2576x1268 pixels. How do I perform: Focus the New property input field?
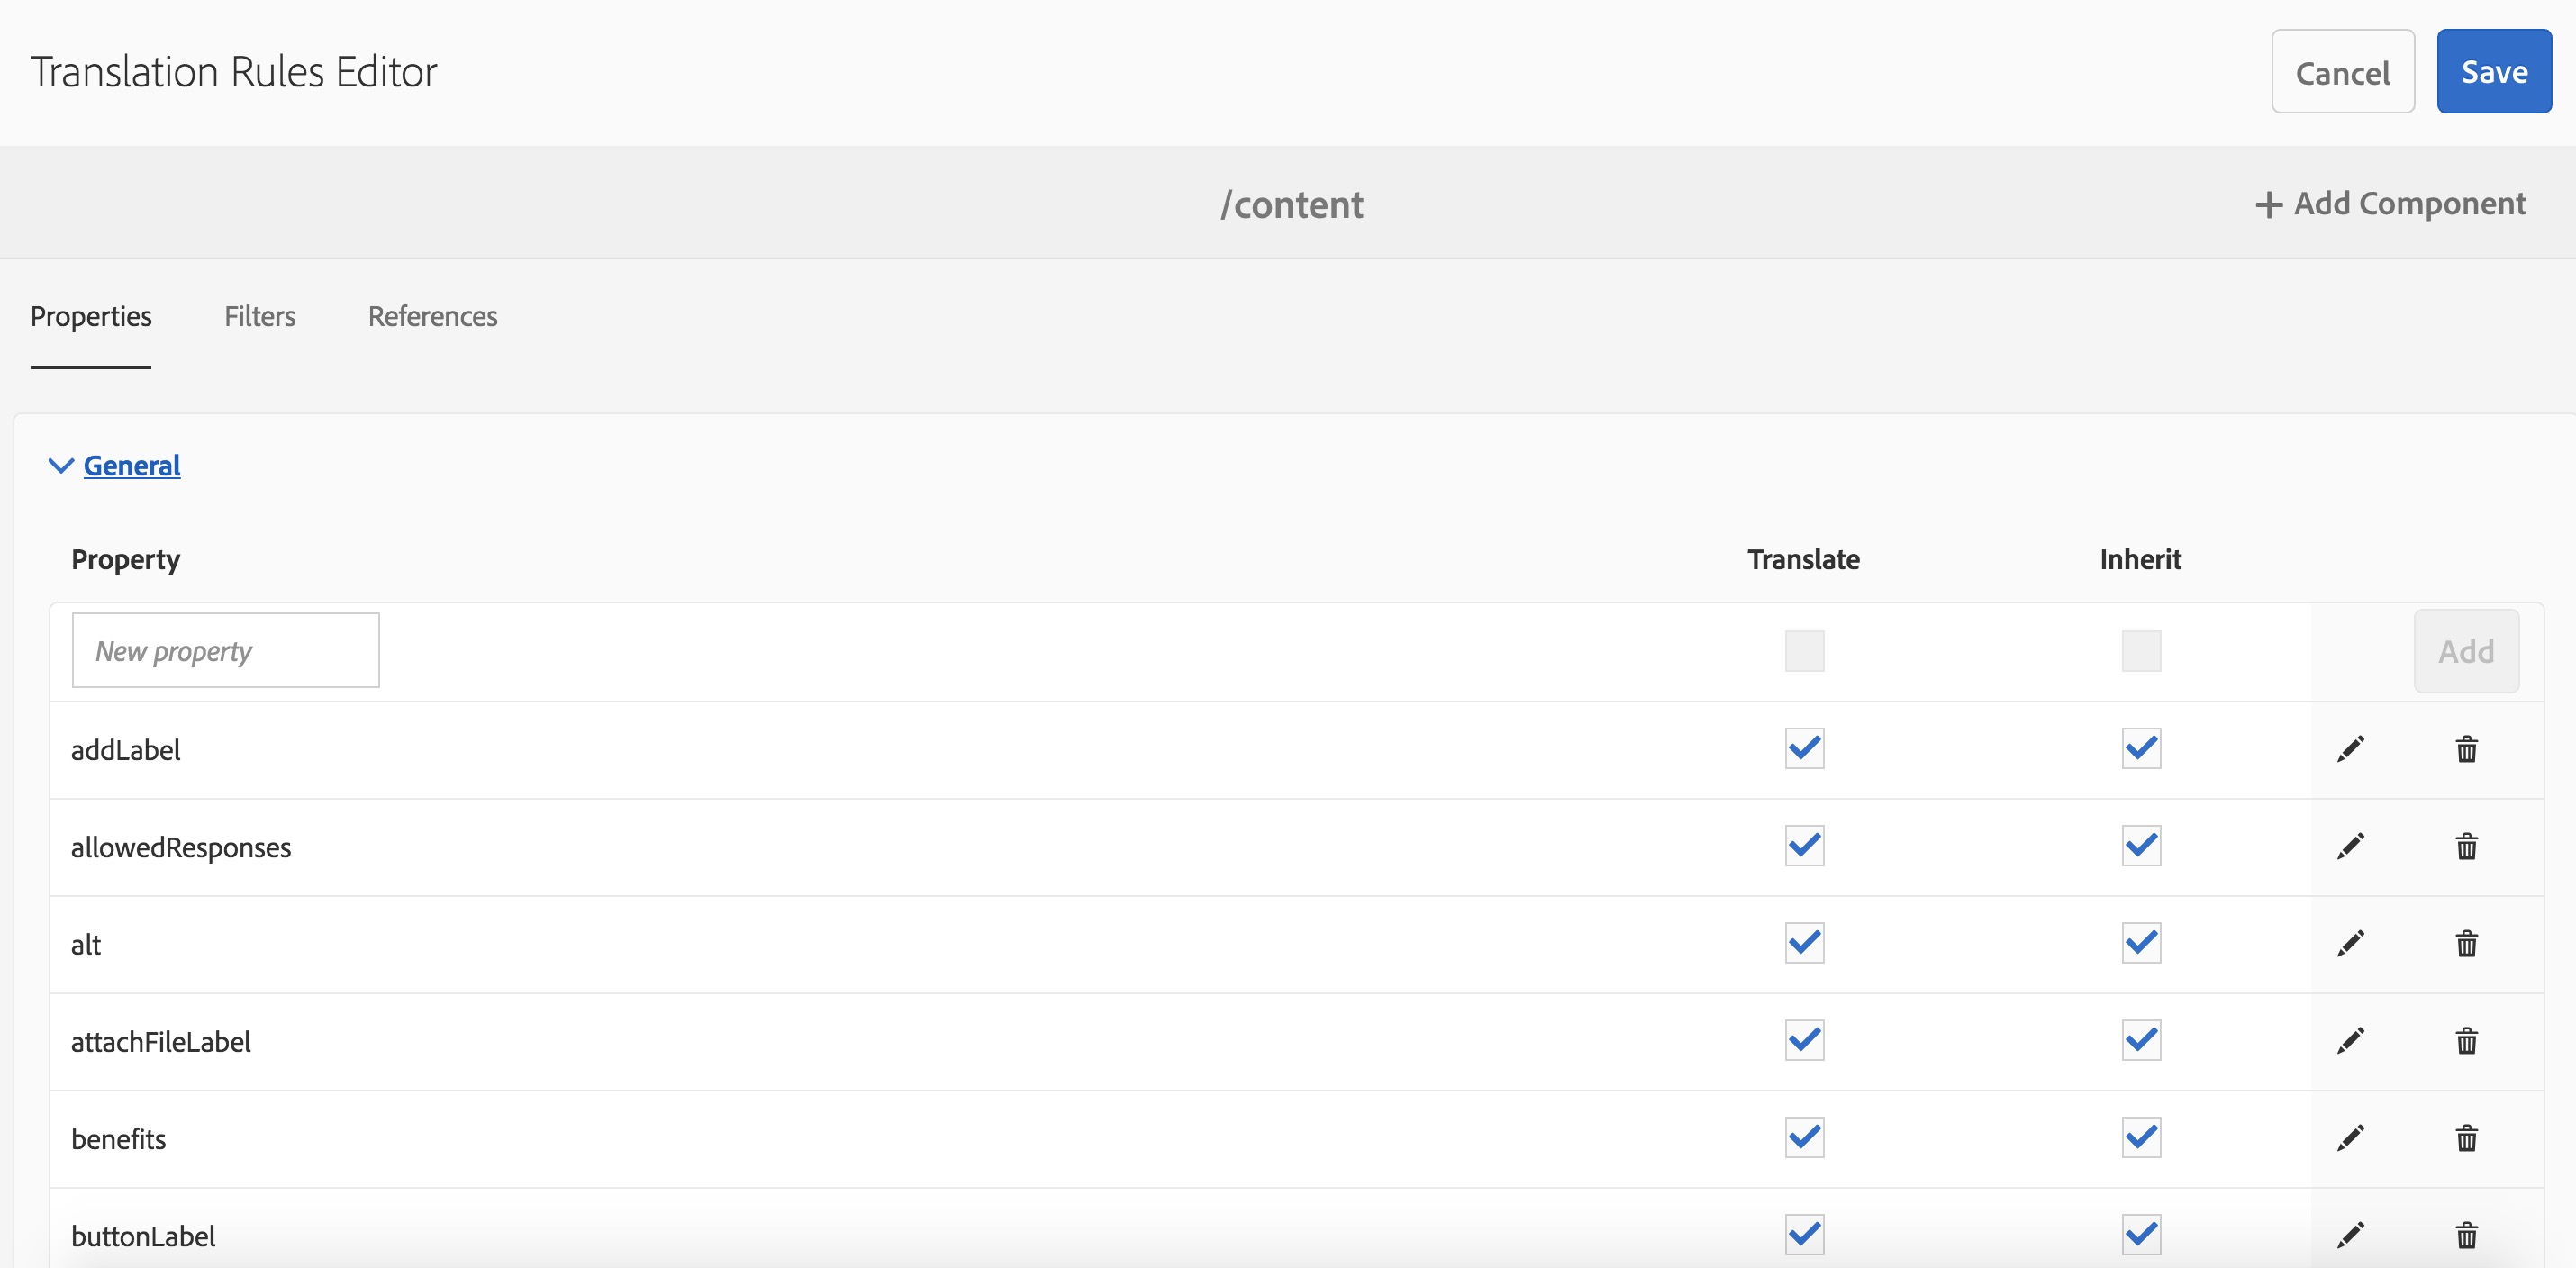click(226, 651)
